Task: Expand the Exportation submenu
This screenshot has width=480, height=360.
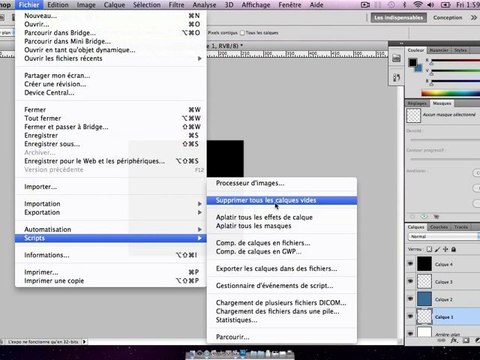Action: click(x=112, y=212)
